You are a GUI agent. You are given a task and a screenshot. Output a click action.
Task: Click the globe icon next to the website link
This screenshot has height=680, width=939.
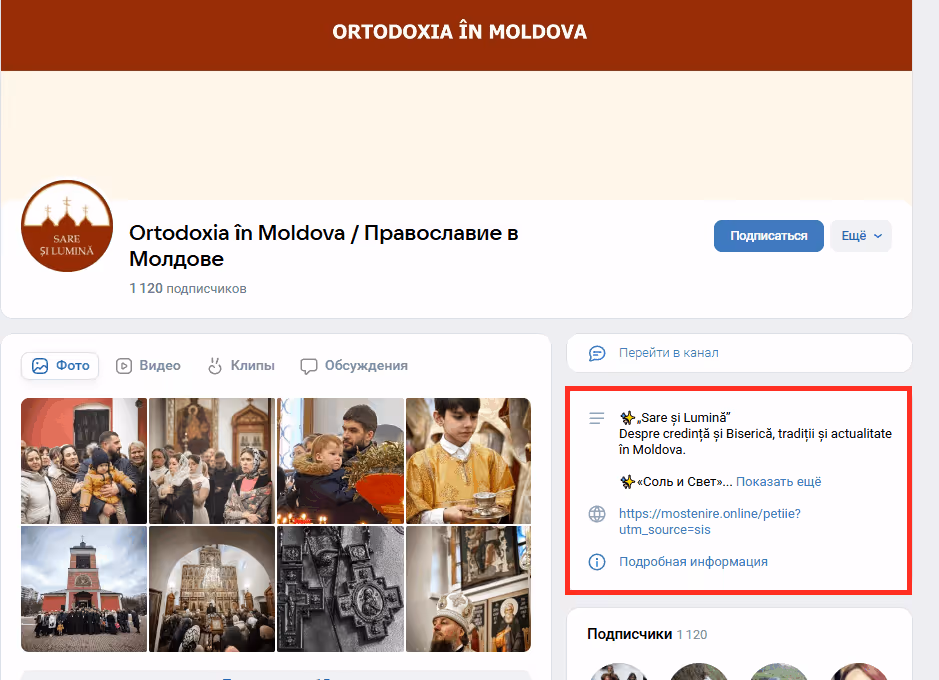597,514
